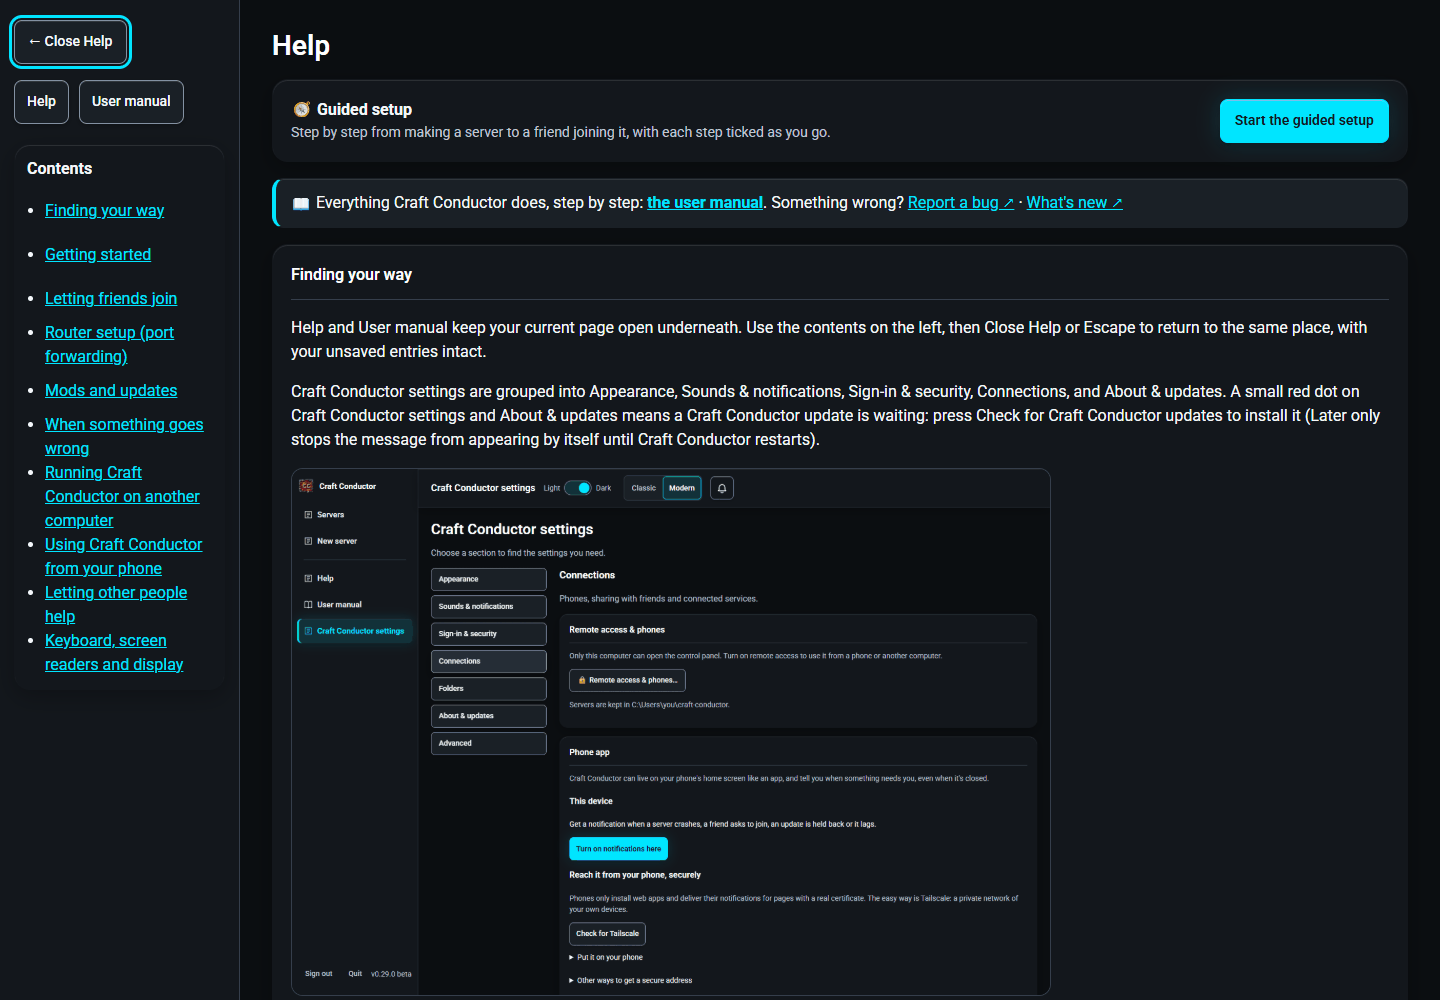Open the Report a bug link
Viewport: 1440px width, 1000px height.
pos(961,203)
